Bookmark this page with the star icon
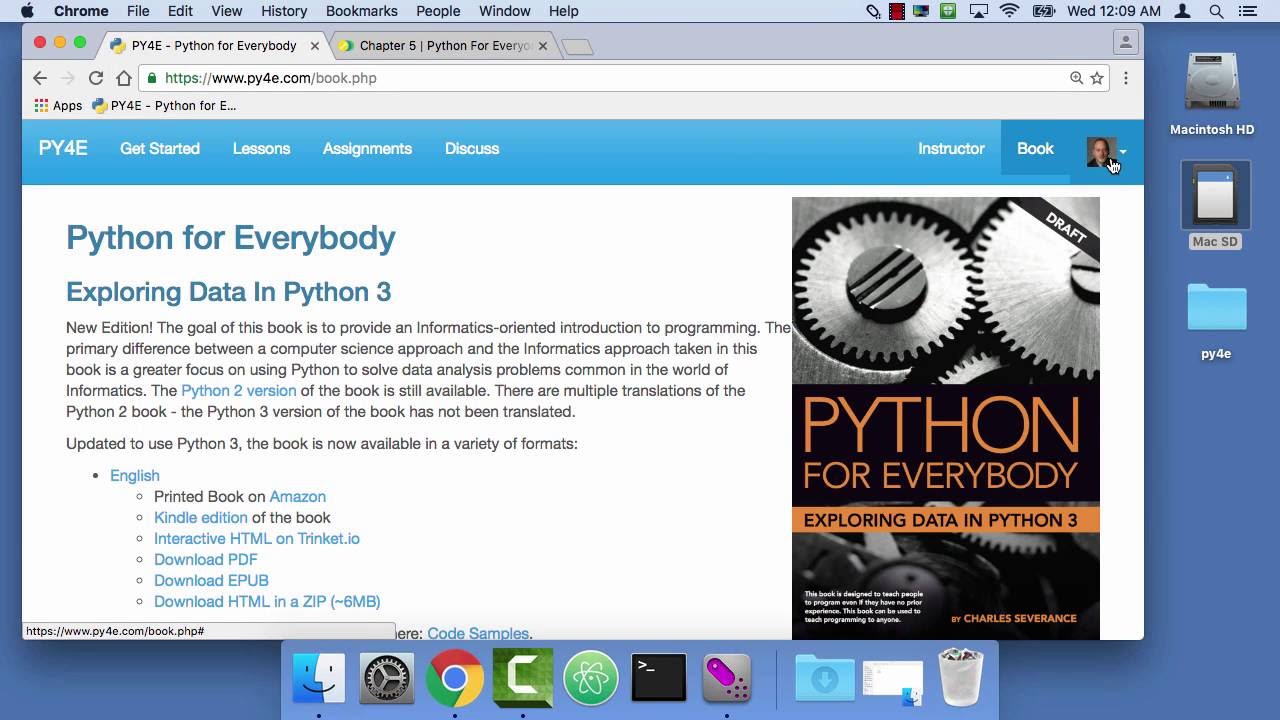Screen dimensions: 1280x720 pos(1097,78)
